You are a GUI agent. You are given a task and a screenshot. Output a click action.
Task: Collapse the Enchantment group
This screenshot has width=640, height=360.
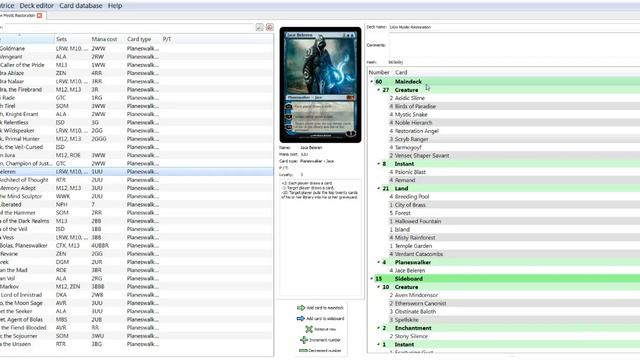pos(379,328)
